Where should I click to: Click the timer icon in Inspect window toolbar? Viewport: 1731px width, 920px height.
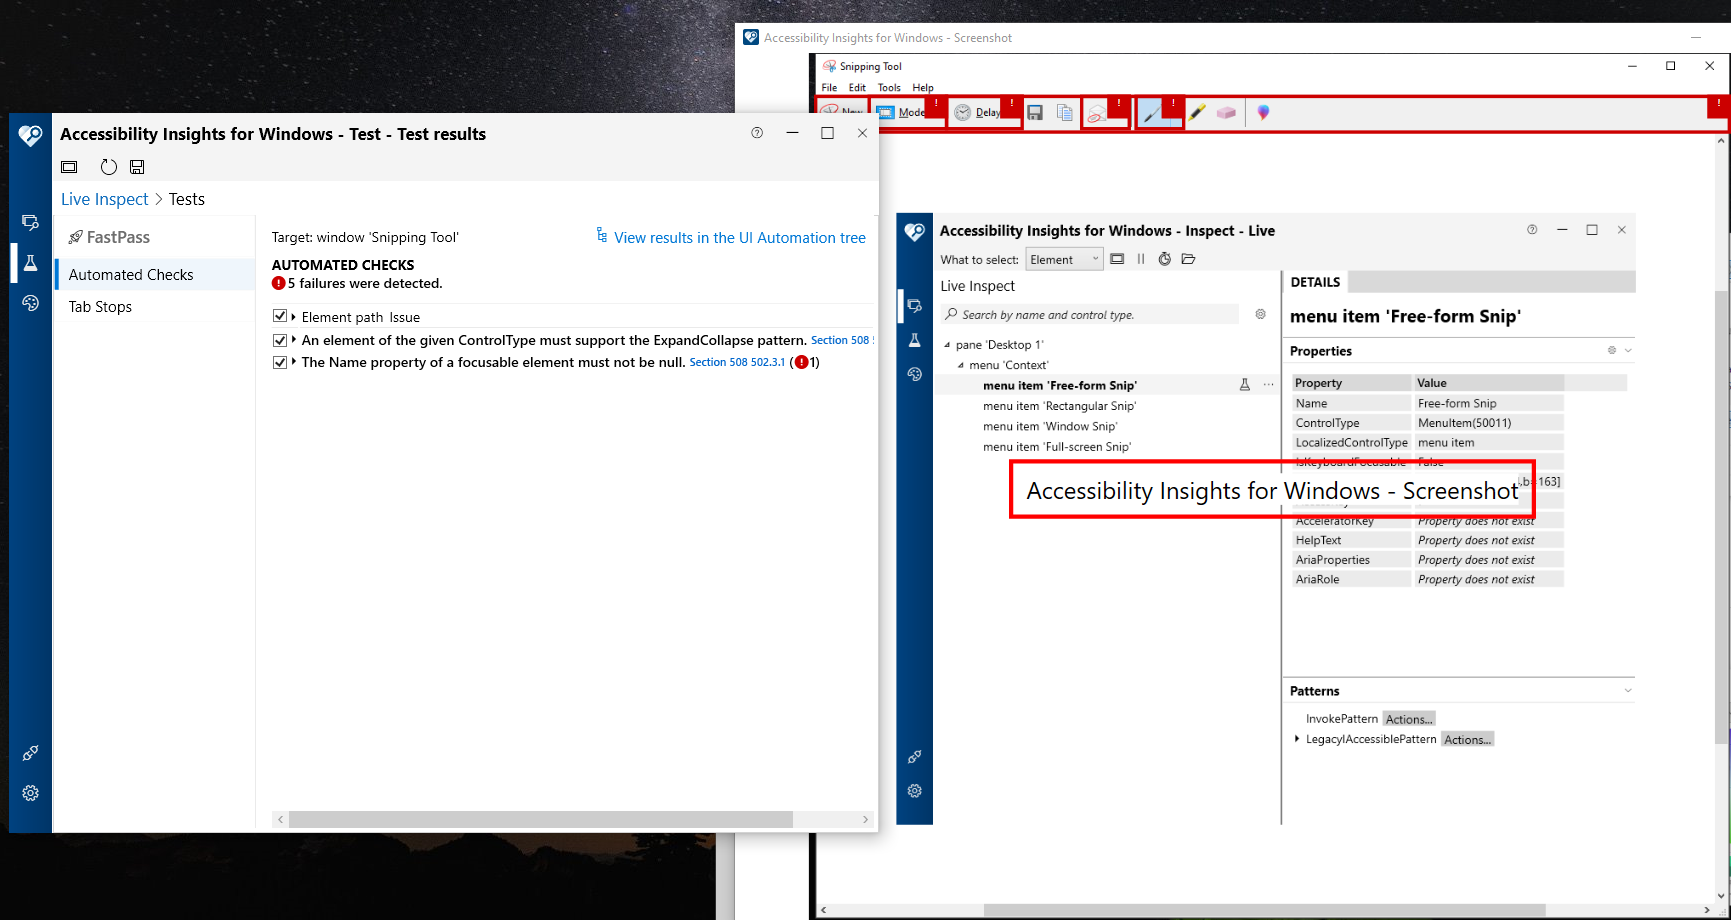[x=1165, y=259]
